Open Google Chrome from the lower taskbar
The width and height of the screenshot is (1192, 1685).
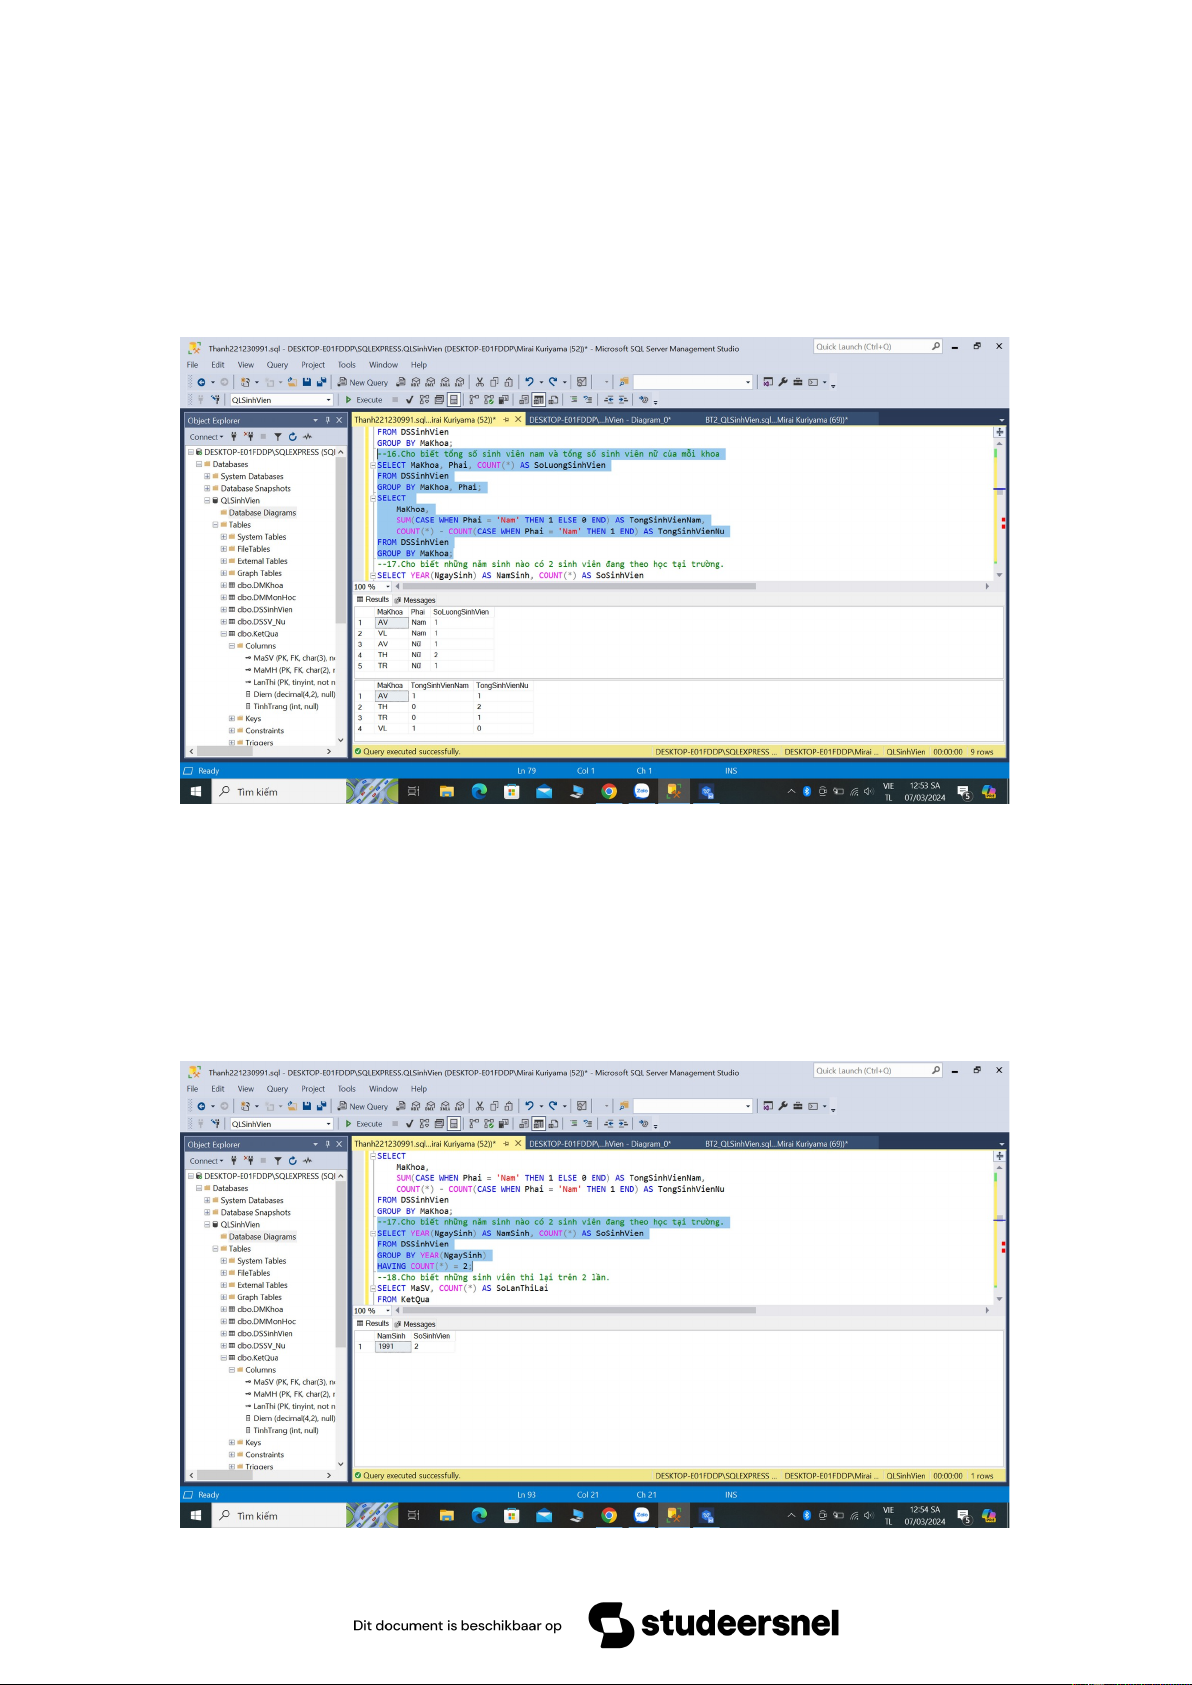tap(609, 1516)
